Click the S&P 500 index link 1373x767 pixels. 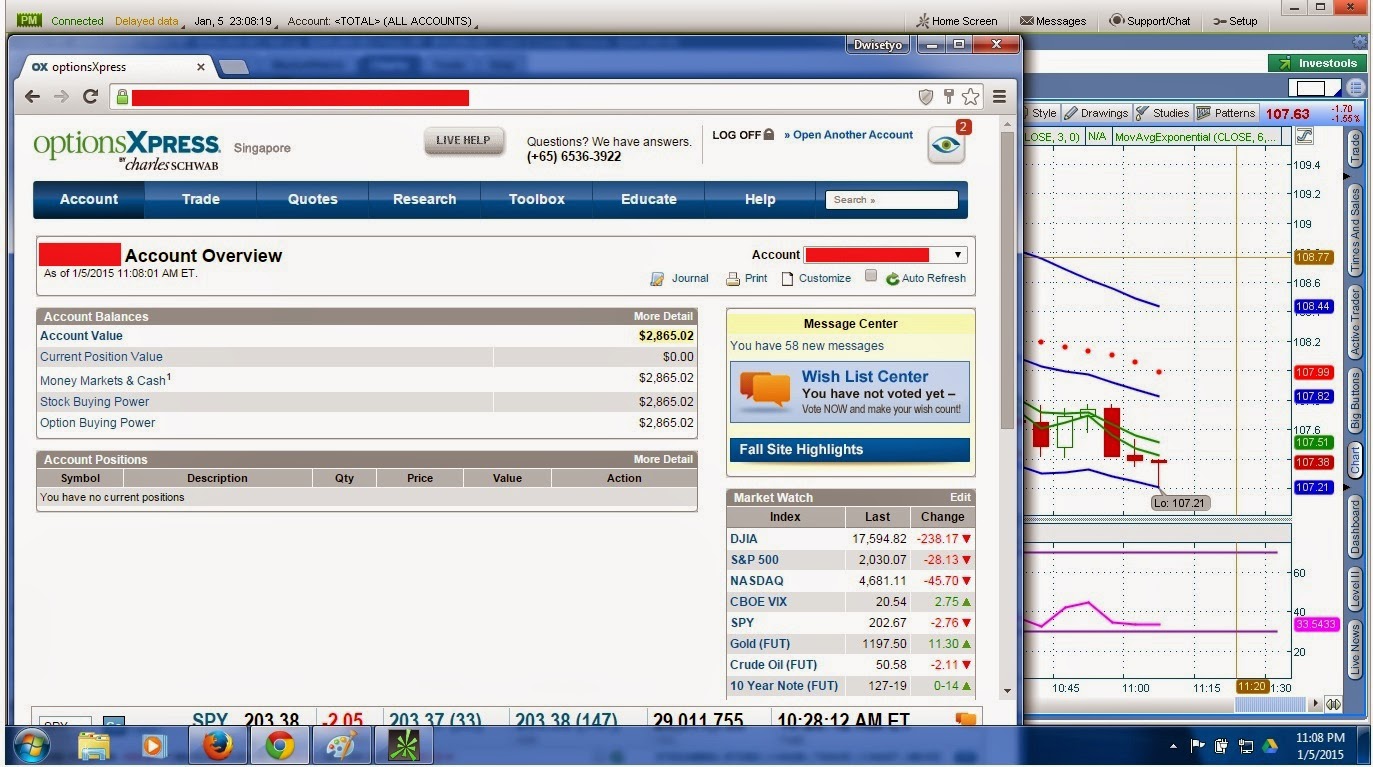tap(754, 560)
